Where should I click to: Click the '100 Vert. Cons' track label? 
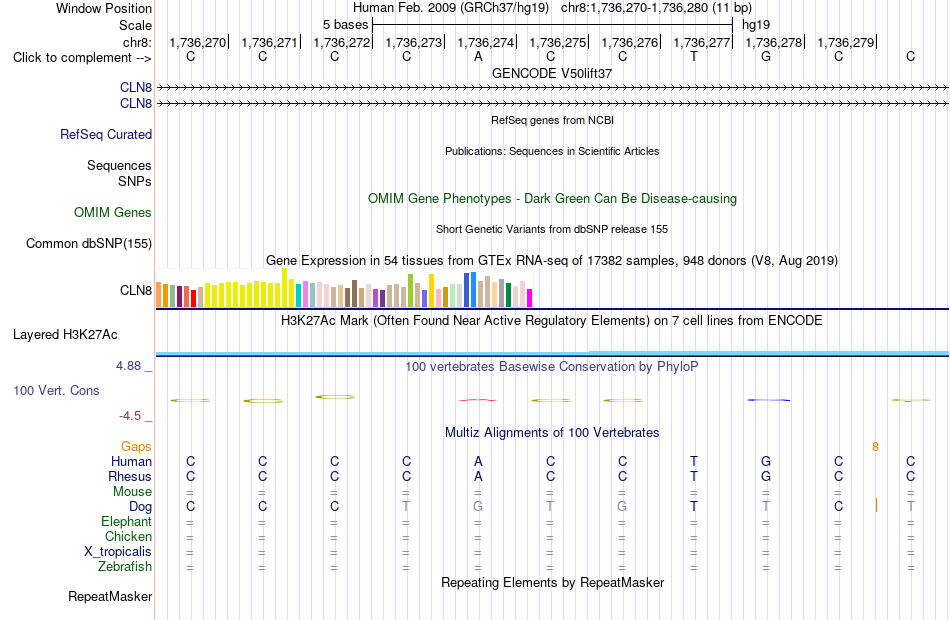click(56, 391)
